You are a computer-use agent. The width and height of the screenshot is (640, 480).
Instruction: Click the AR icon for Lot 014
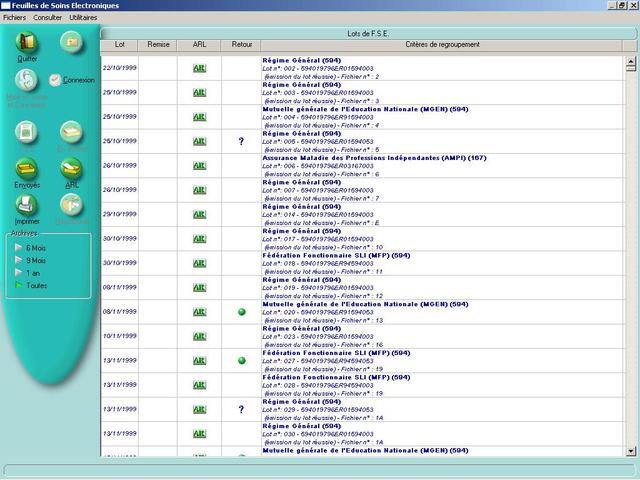click(200, 214)
